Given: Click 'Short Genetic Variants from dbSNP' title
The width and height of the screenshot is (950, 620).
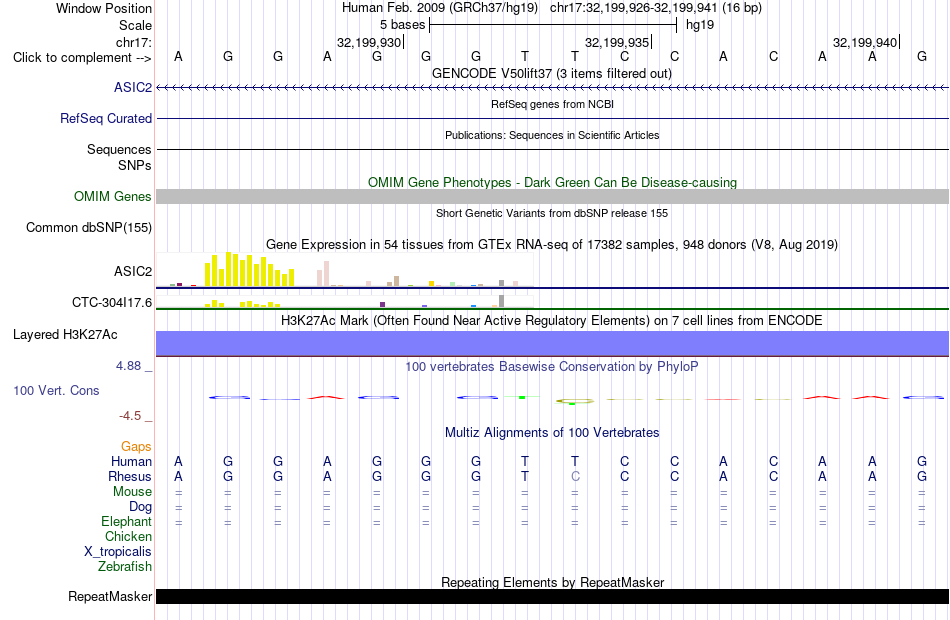Looking at the screenshot, I should [x=552, y=213].
